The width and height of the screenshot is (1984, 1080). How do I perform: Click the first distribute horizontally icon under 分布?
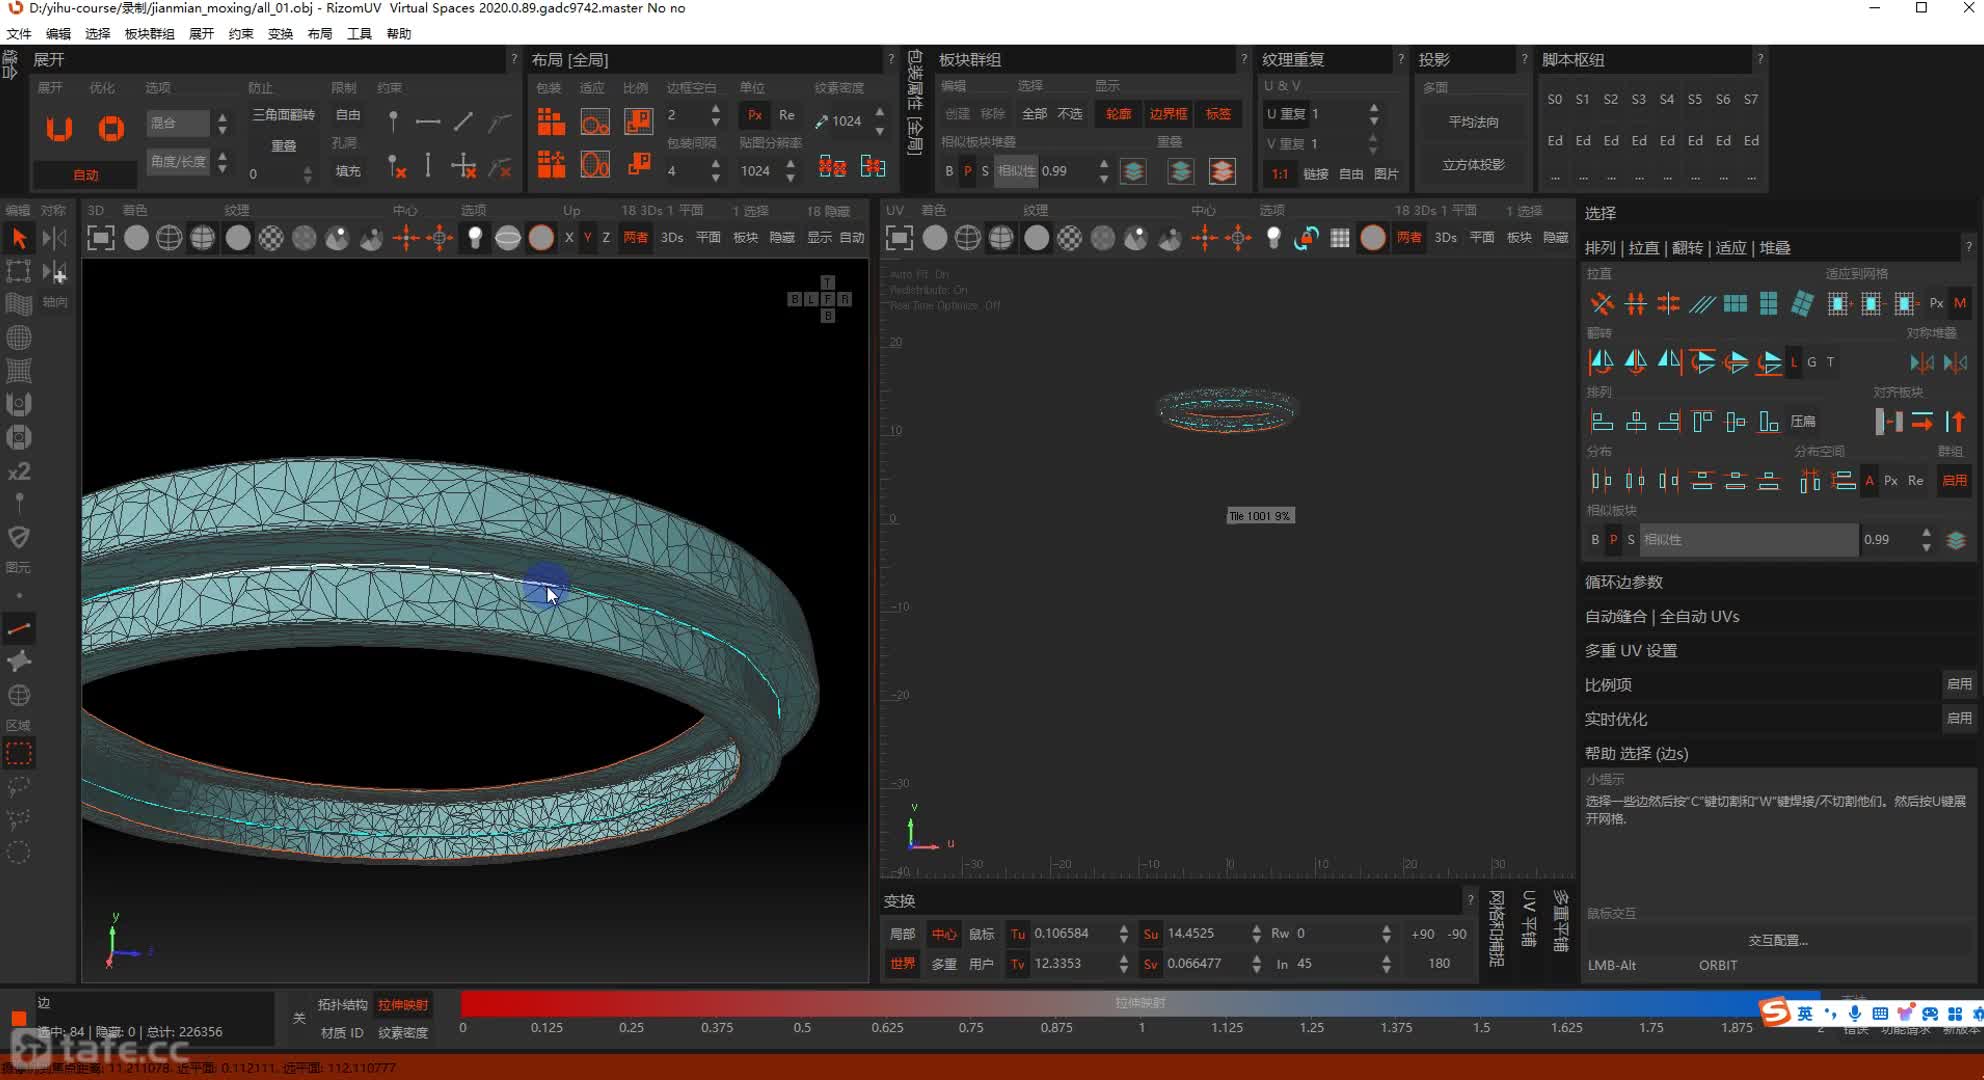(1602, 481)
